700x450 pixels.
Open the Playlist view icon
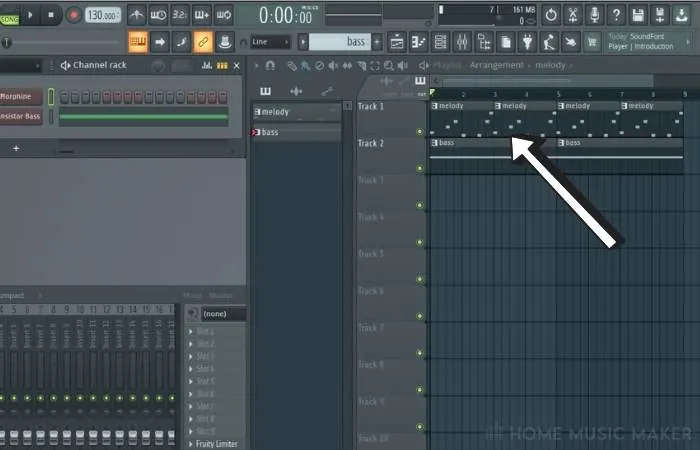coord(396,42)
